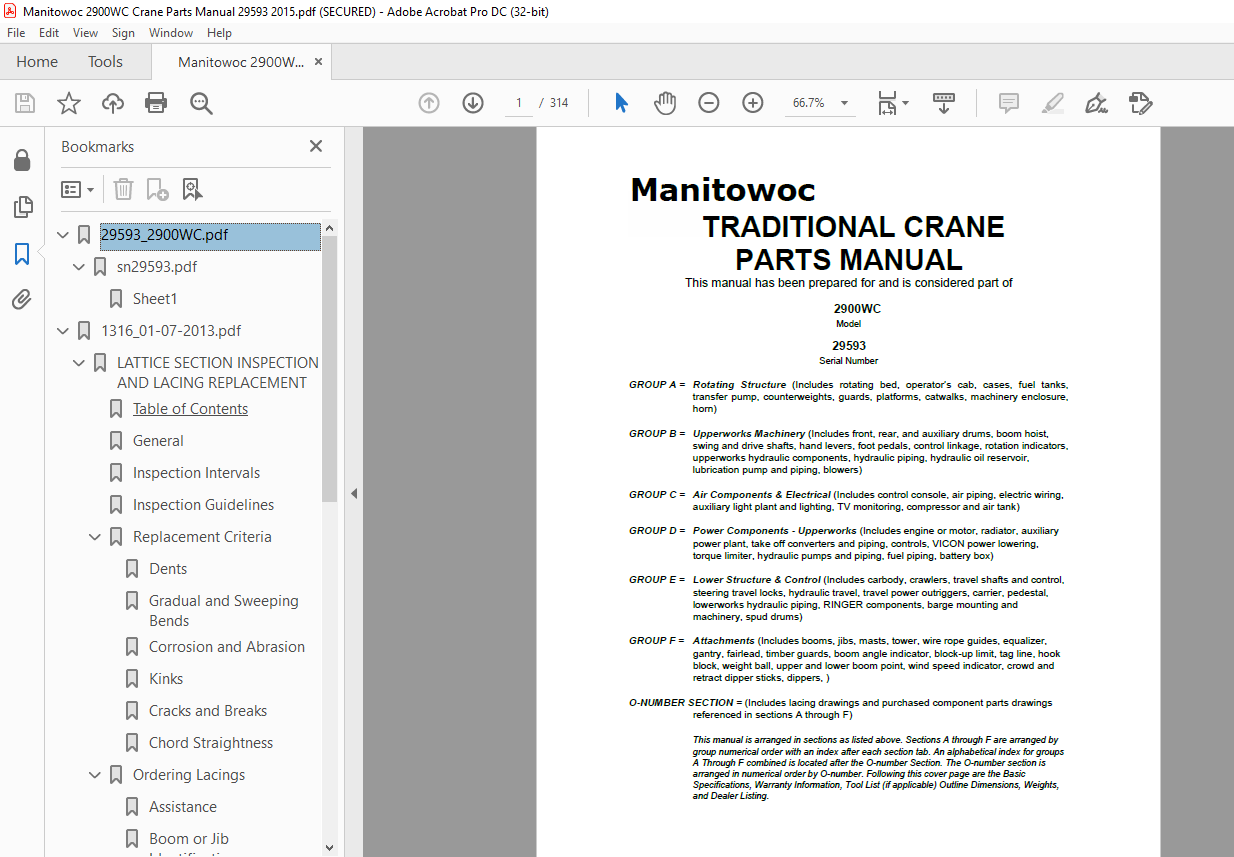
Task: Open the security lock panel in sidebar
Action: tap(22, 160)
